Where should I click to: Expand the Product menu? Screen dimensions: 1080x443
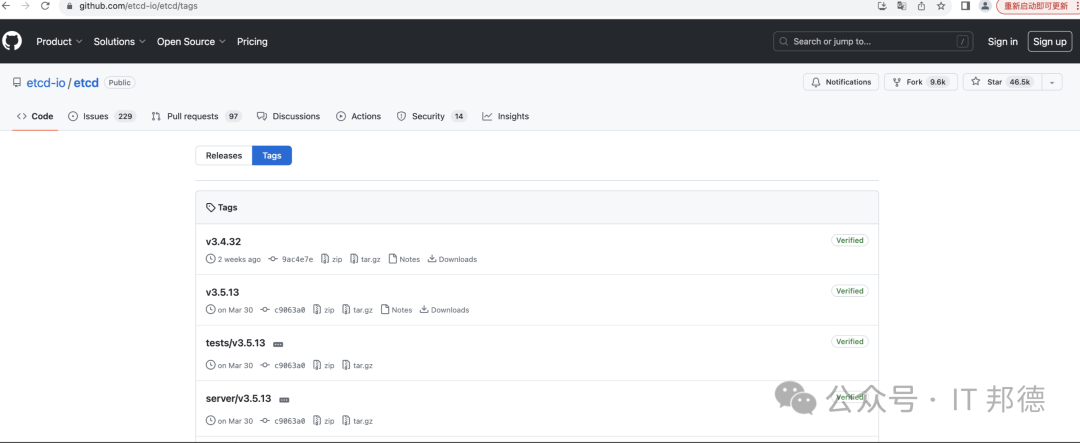point(59,41)
